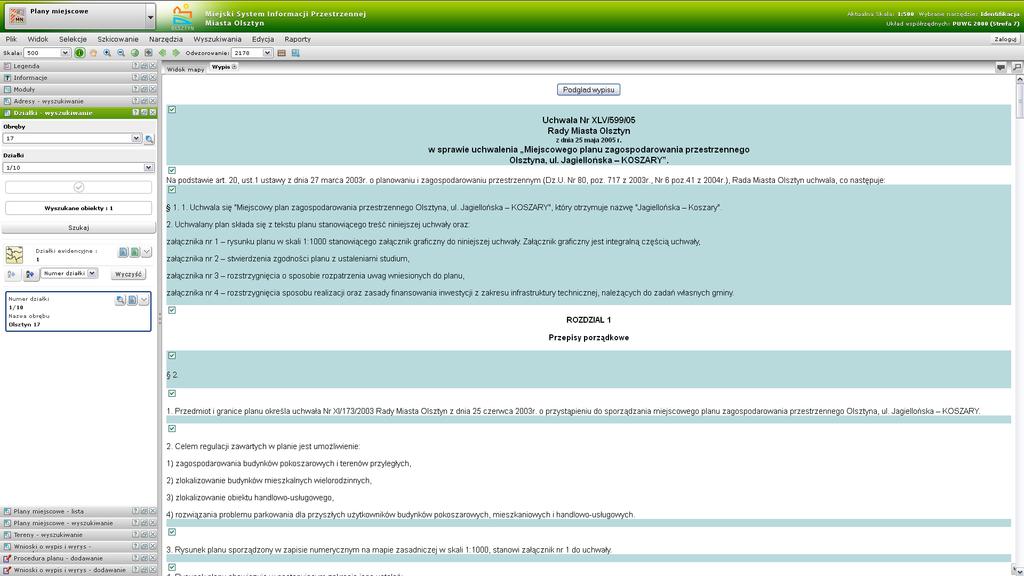The height and width of the screenshot is (576, 1024).
Task: Activate the green Identyfikacja info tool
Action: click(80, 53)
